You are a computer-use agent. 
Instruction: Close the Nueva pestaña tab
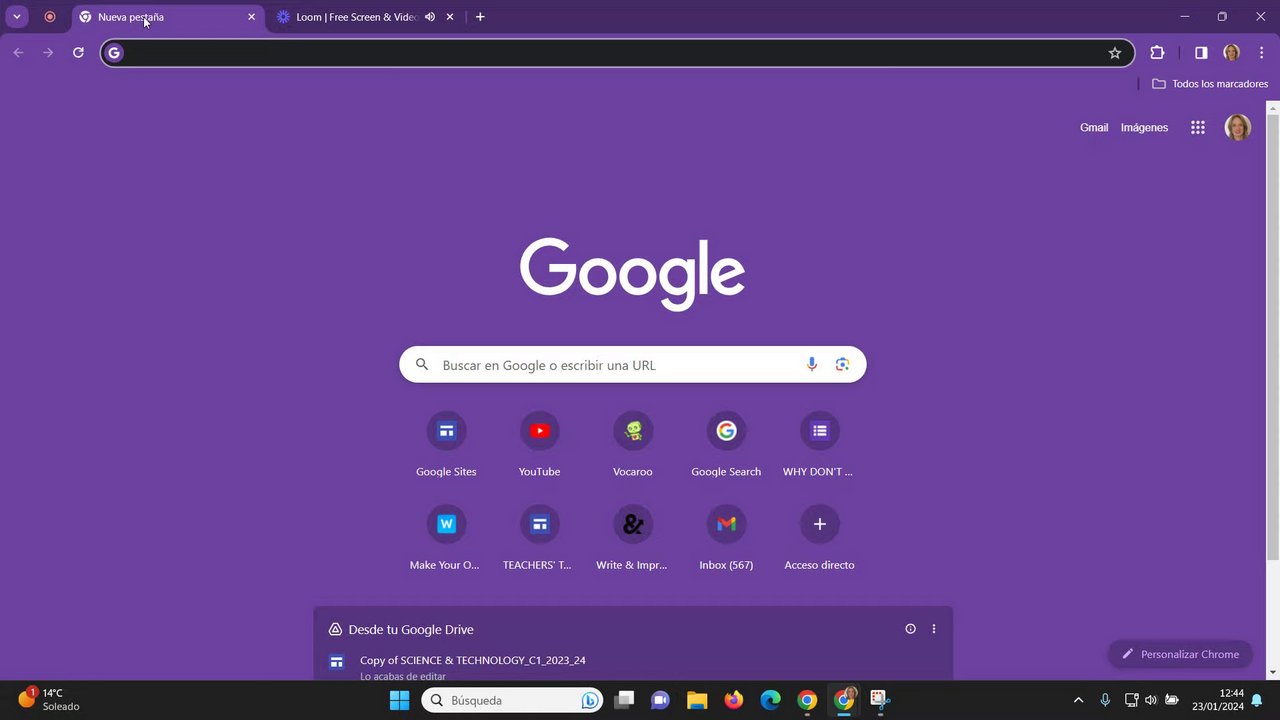click(252, 17)
